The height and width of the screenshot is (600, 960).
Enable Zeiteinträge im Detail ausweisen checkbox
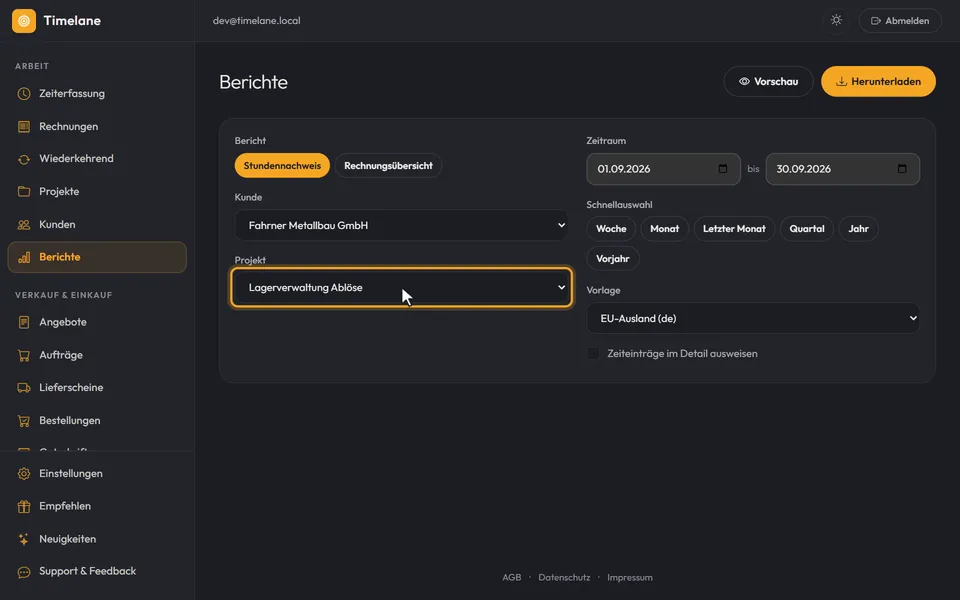[x=593, y=353]
